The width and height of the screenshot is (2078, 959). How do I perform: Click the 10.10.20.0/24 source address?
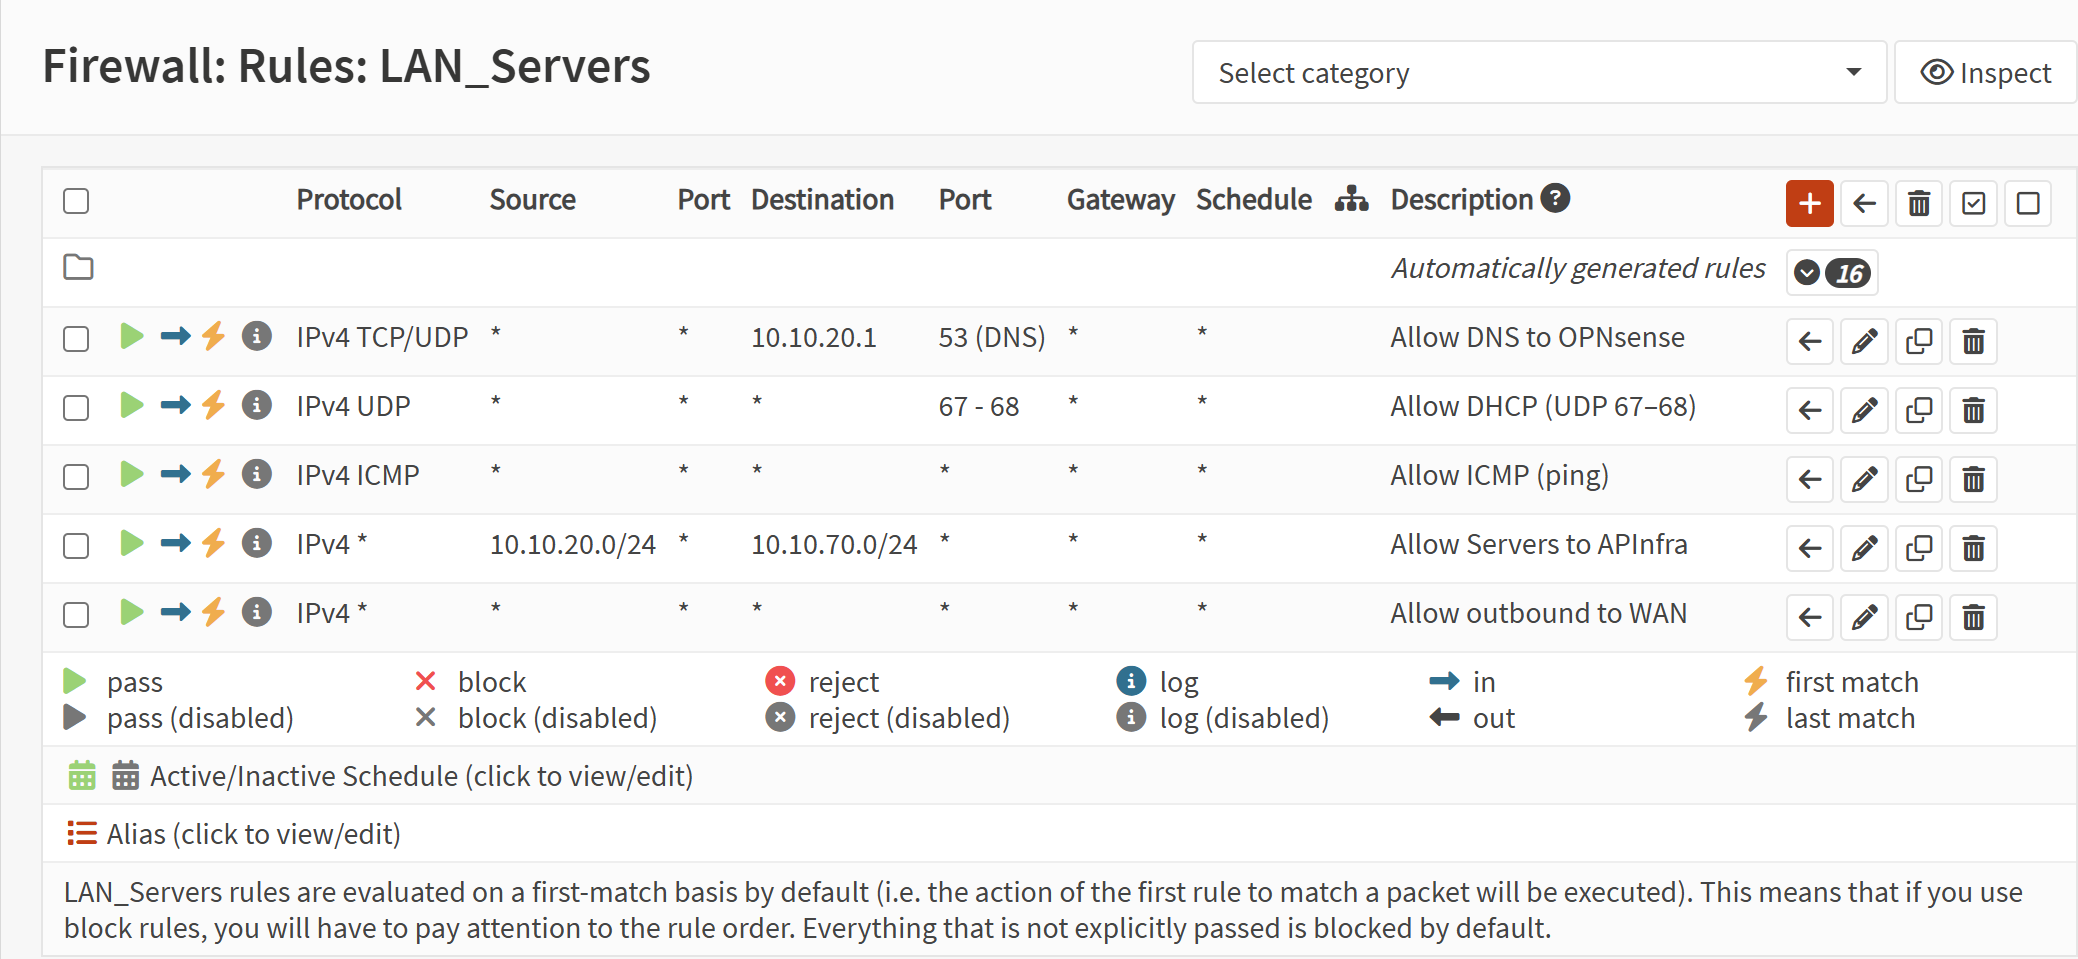572,545
